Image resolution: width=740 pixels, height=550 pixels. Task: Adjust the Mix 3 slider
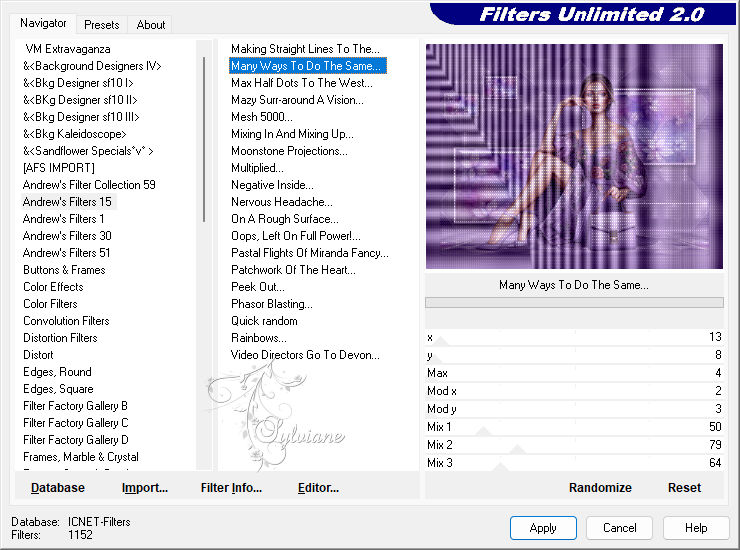[574, 463]
